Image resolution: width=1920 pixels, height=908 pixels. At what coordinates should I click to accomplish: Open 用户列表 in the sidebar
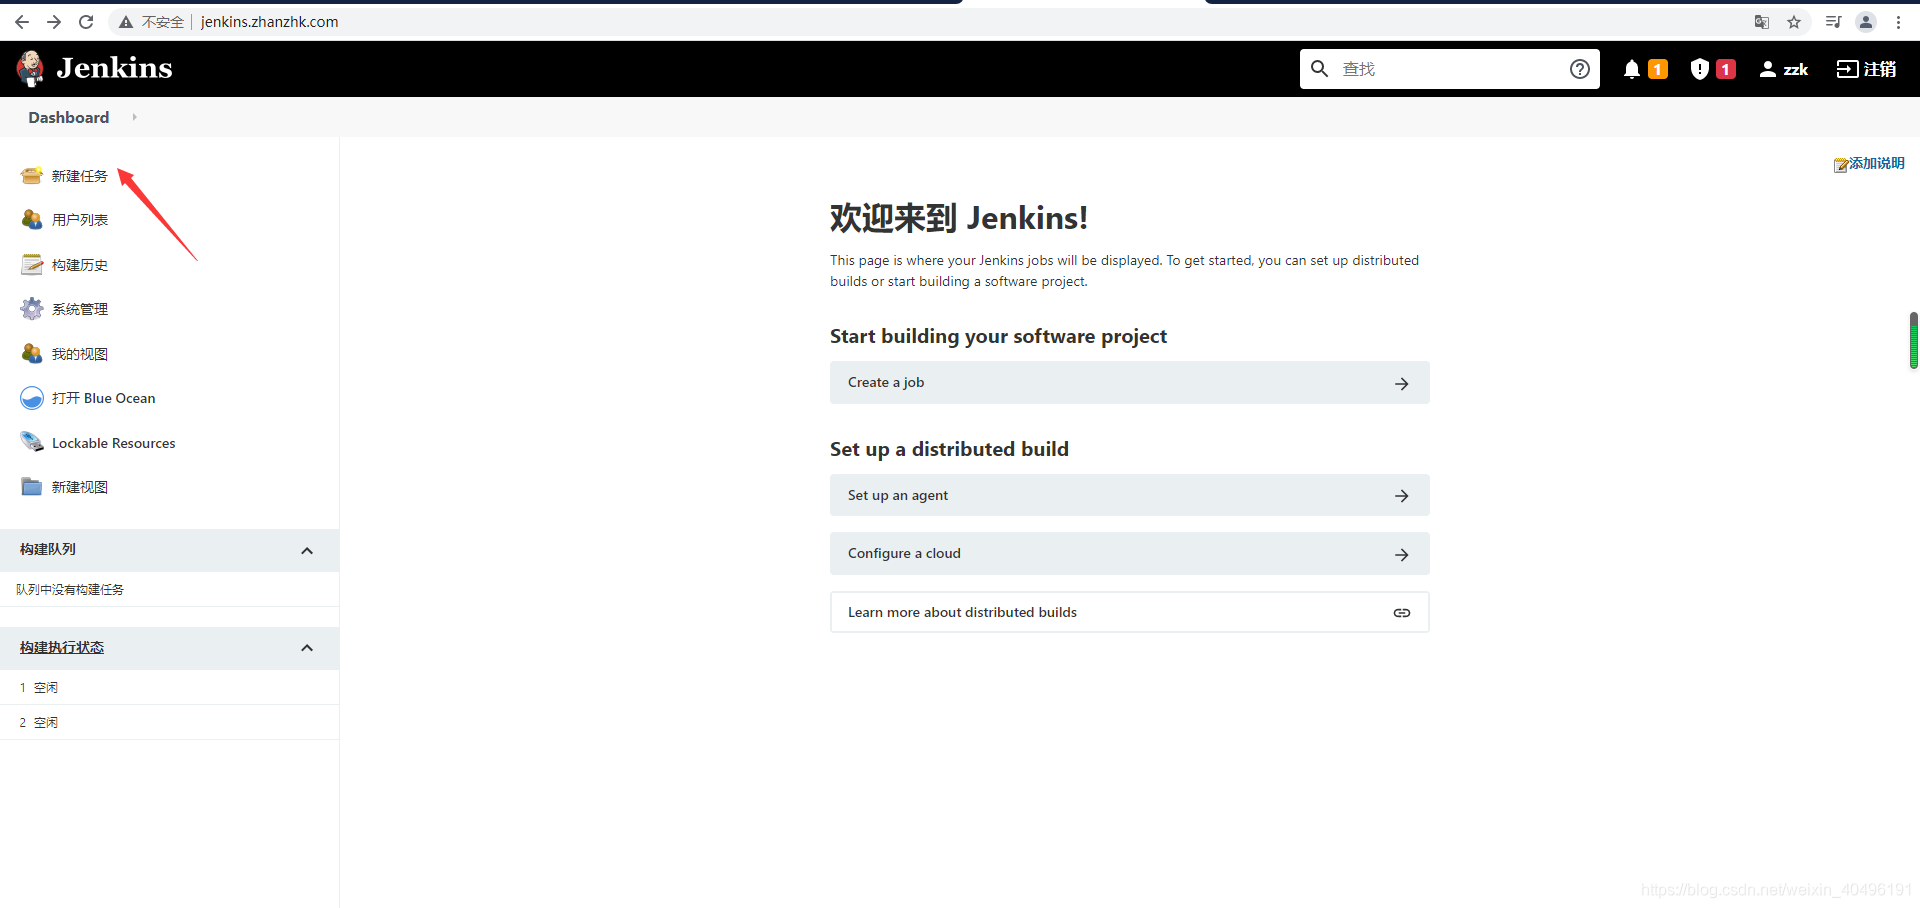[79, 220]
